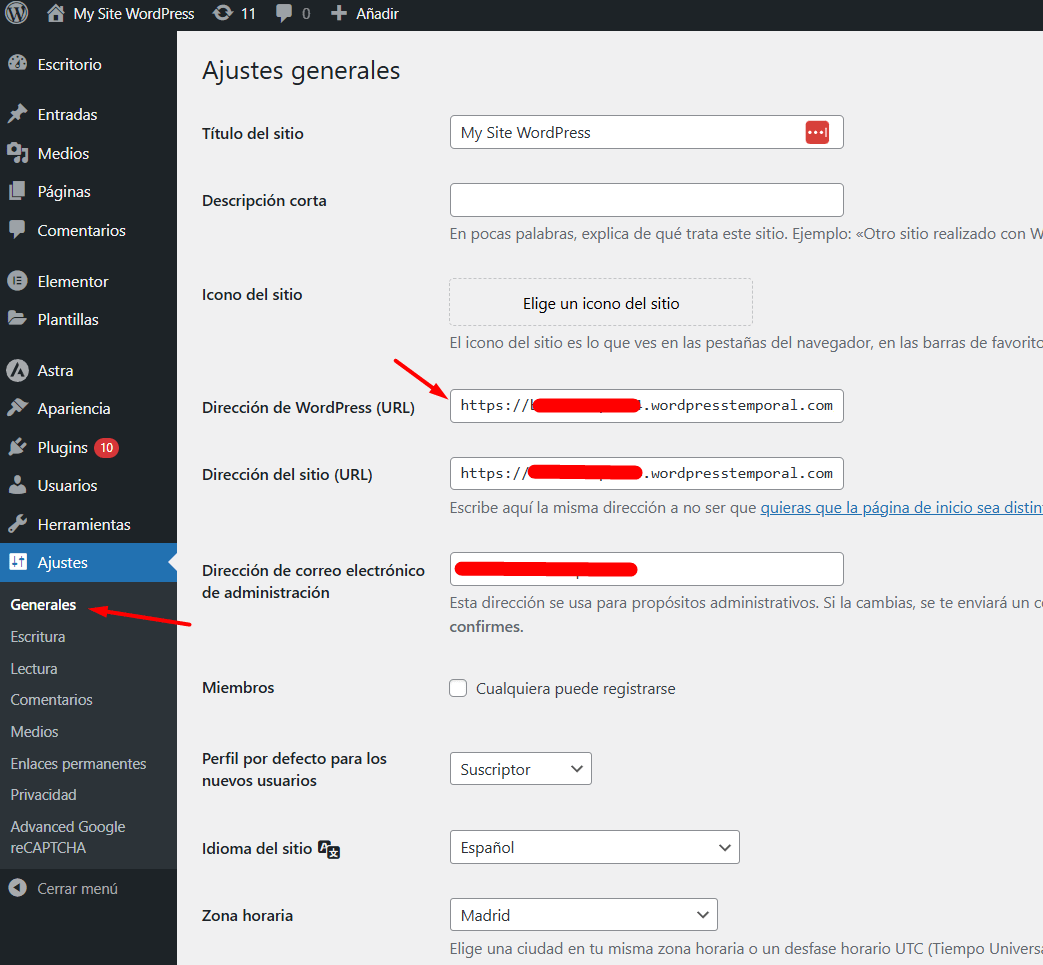The height and width of the screenshot is (965, 1043).
Task: Open the Comentarios settings submenu under Ajustes
Action: 51,700
